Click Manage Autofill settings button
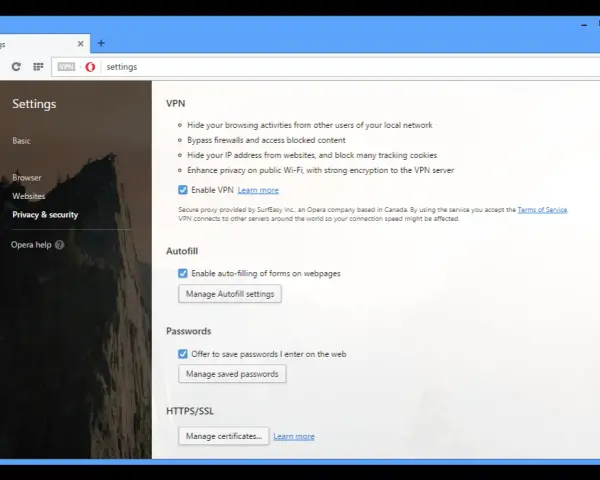 coord(230,294)
